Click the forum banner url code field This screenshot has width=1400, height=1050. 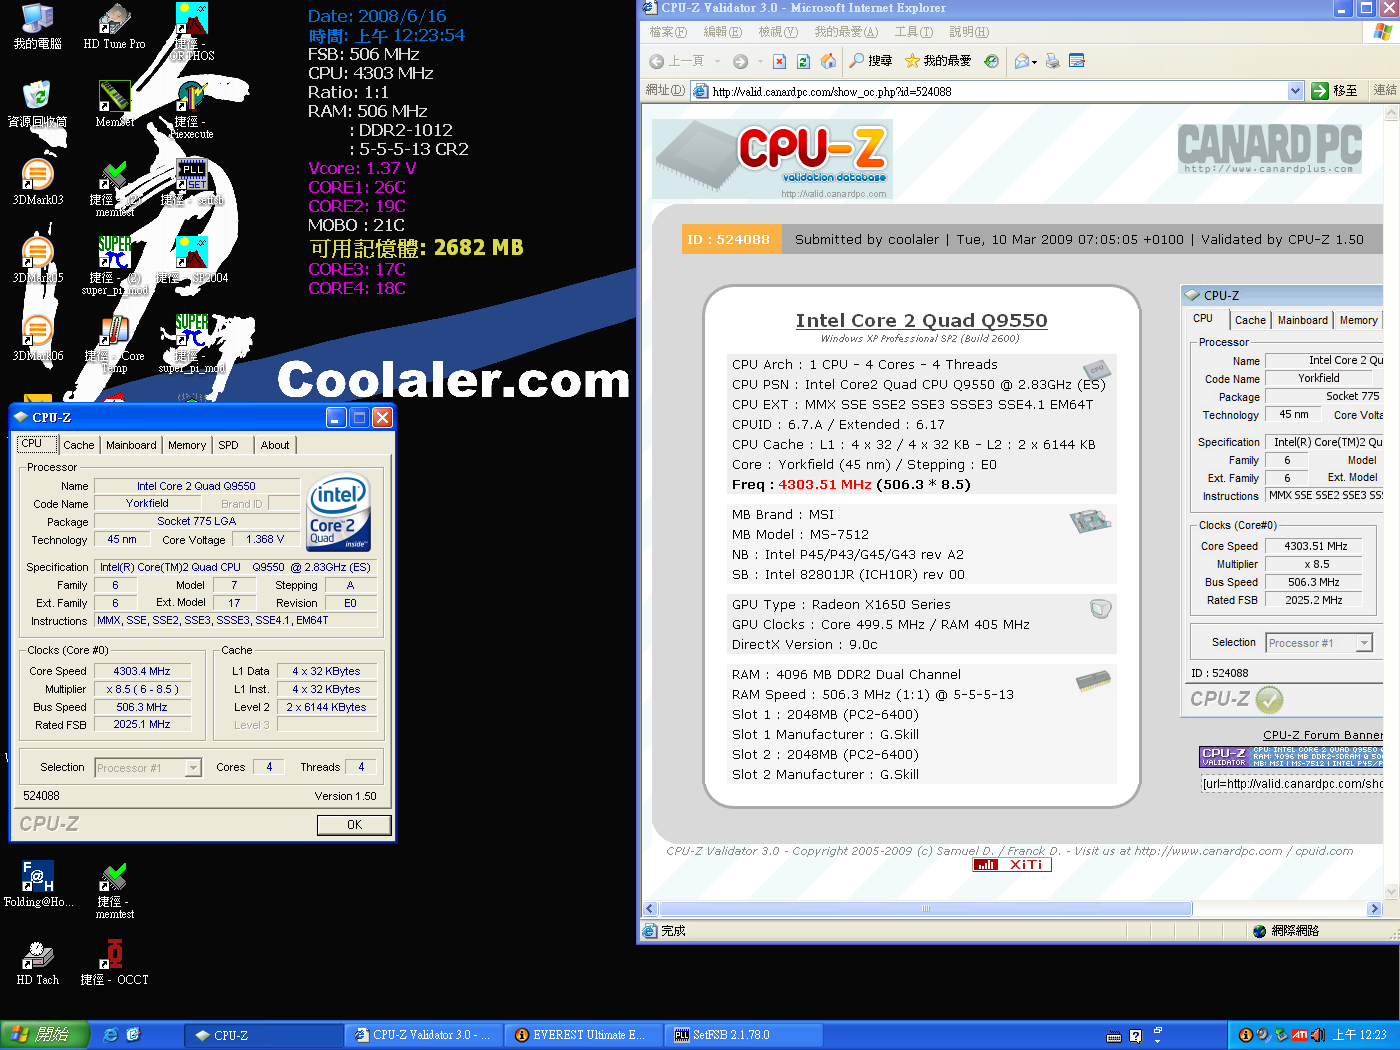(x=1292, y=784)
